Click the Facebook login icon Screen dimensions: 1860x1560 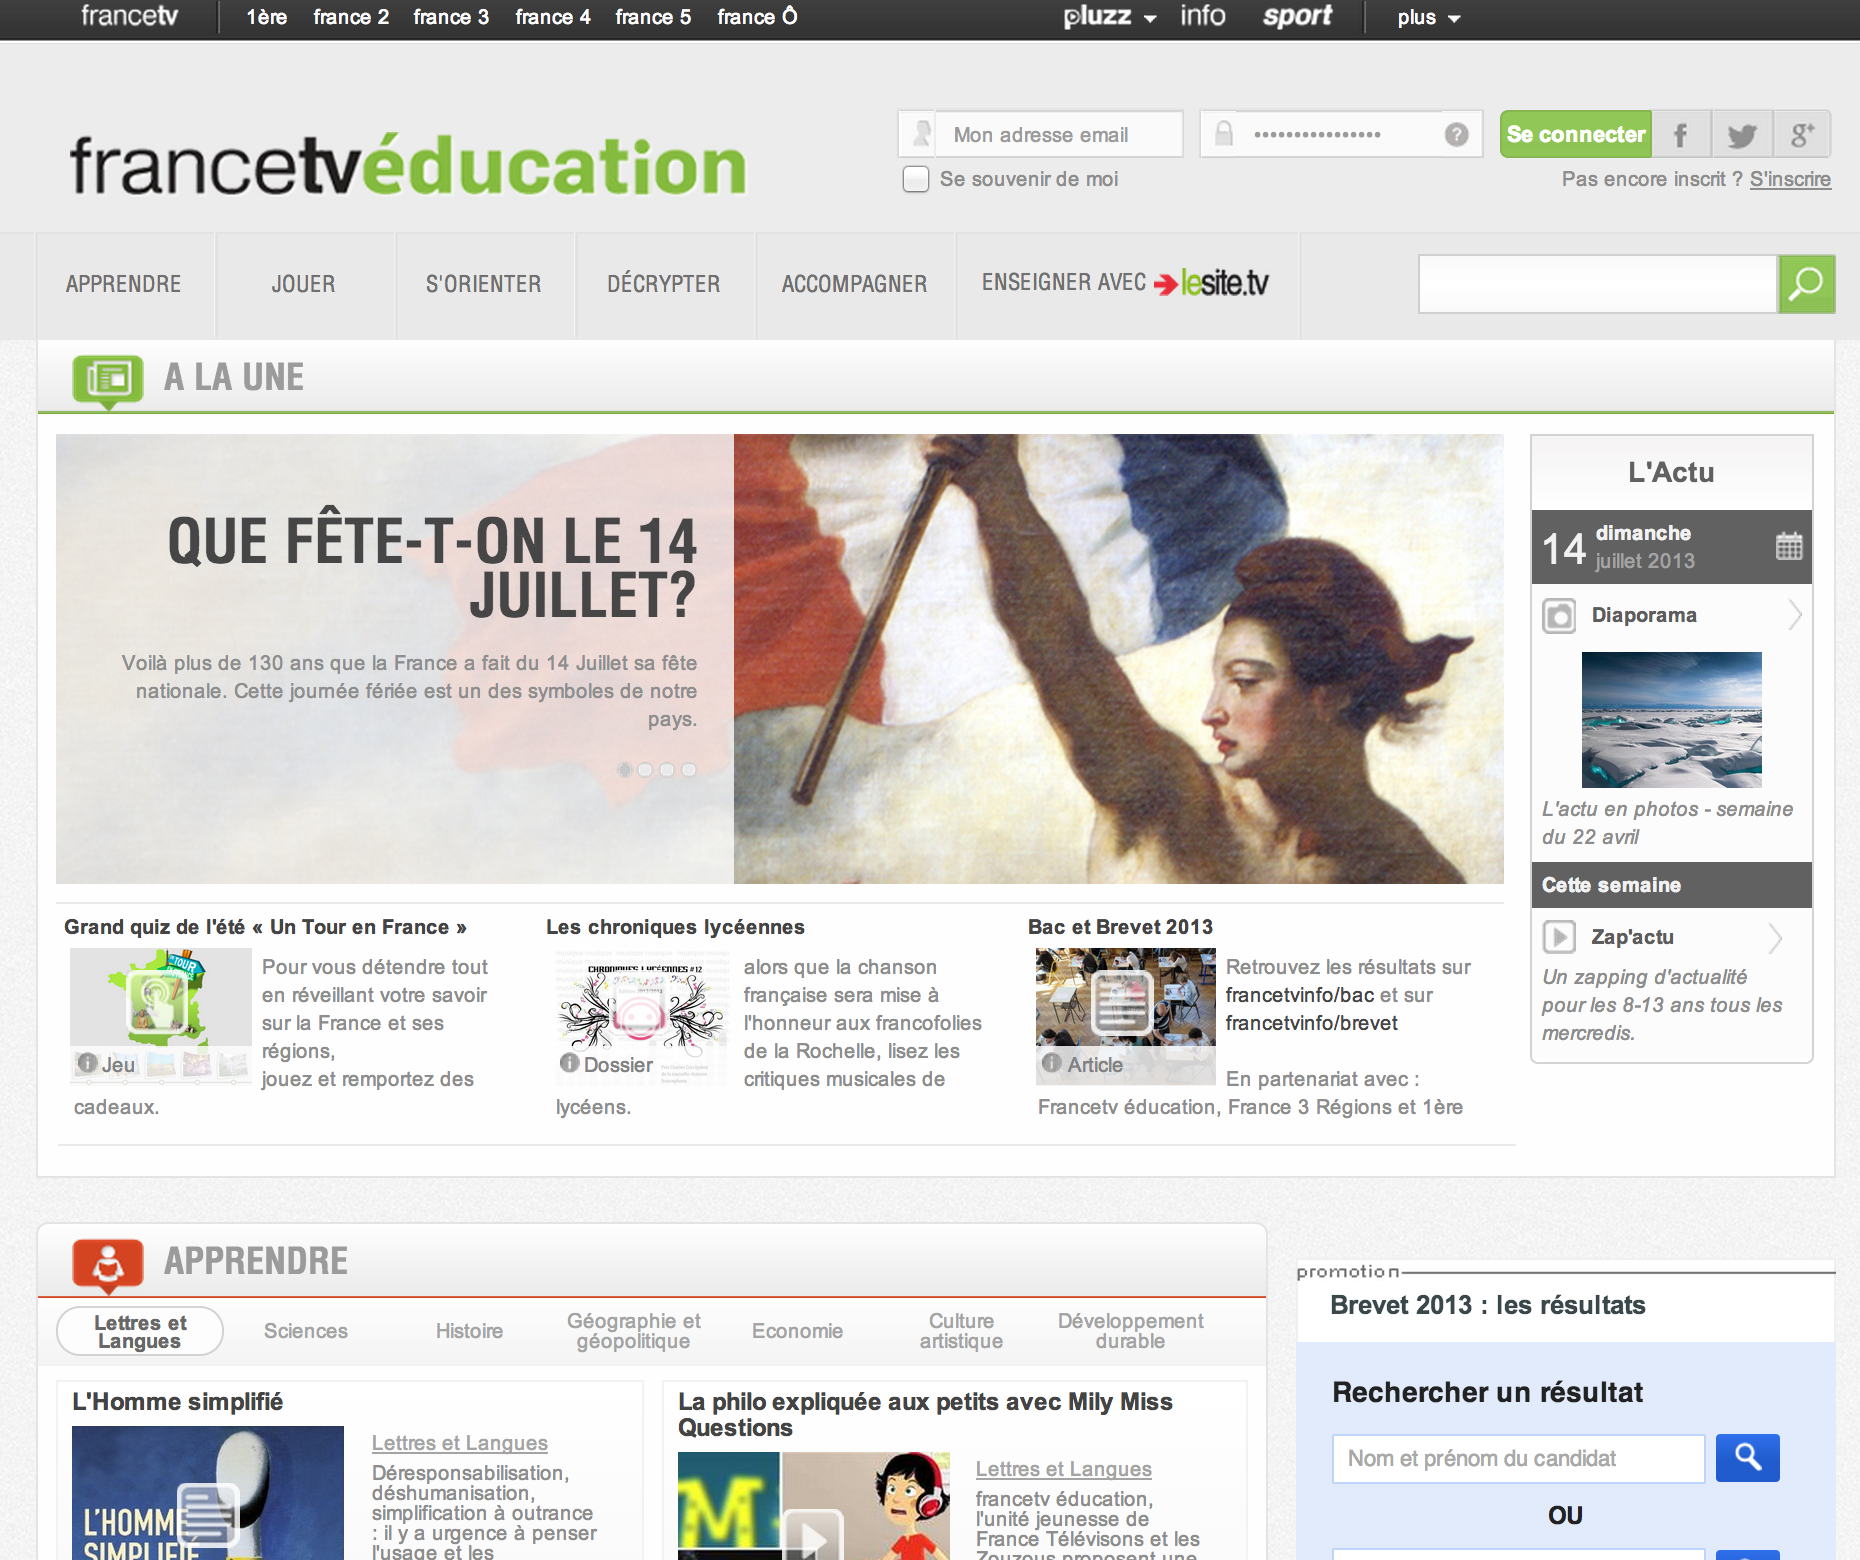pyautogui.click(x=1681, y=135)
